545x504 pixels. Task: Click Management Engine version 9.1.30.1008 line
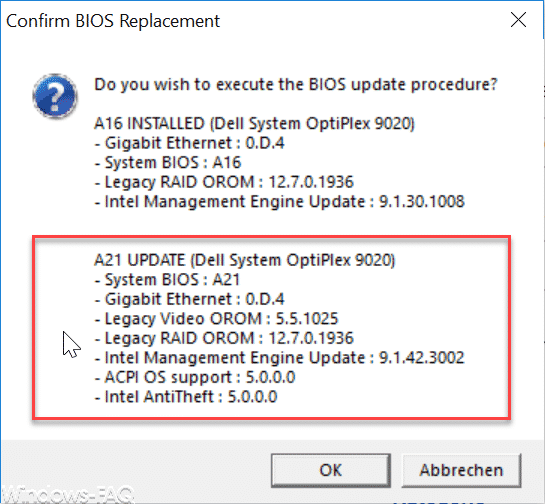[279, 202]
